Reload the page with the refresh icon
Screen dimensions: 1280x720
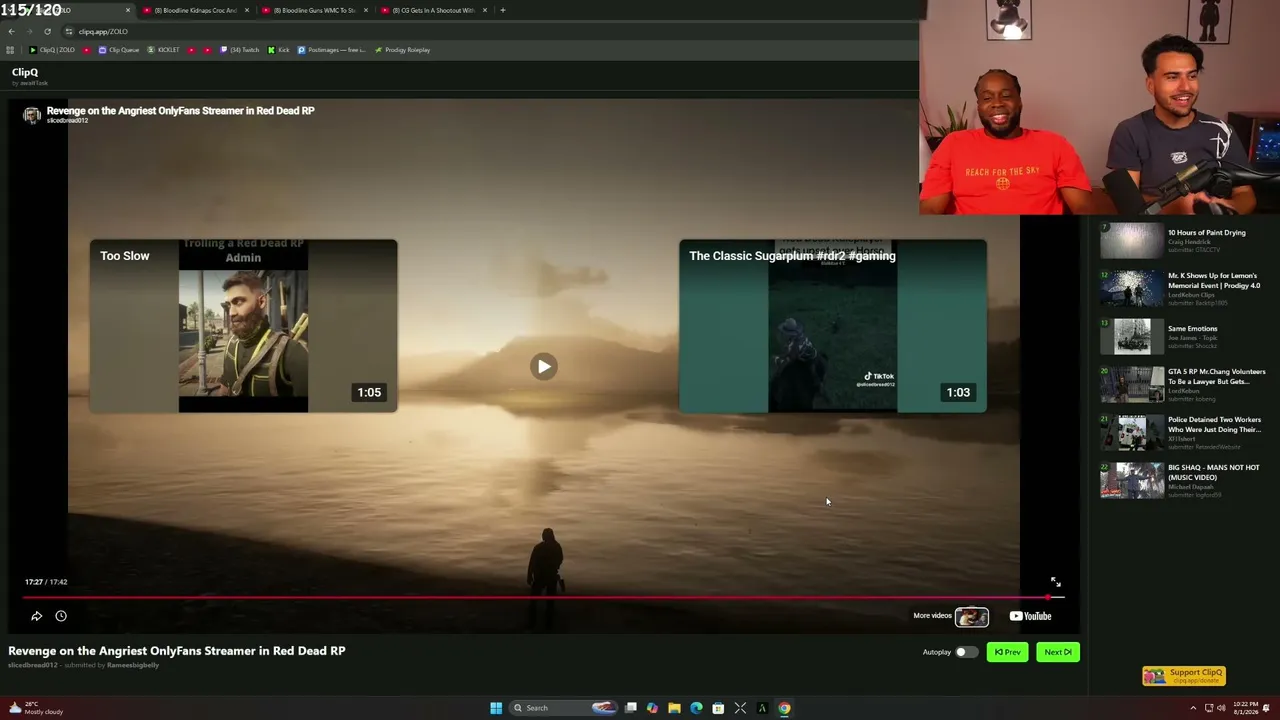tap(47, 31)
